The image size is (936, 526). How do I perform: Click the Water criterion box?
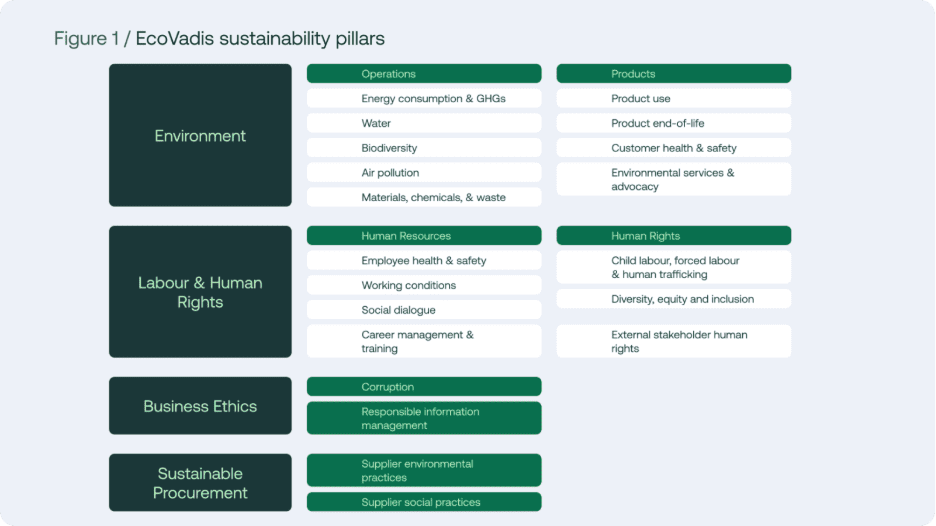coord(423,123)
